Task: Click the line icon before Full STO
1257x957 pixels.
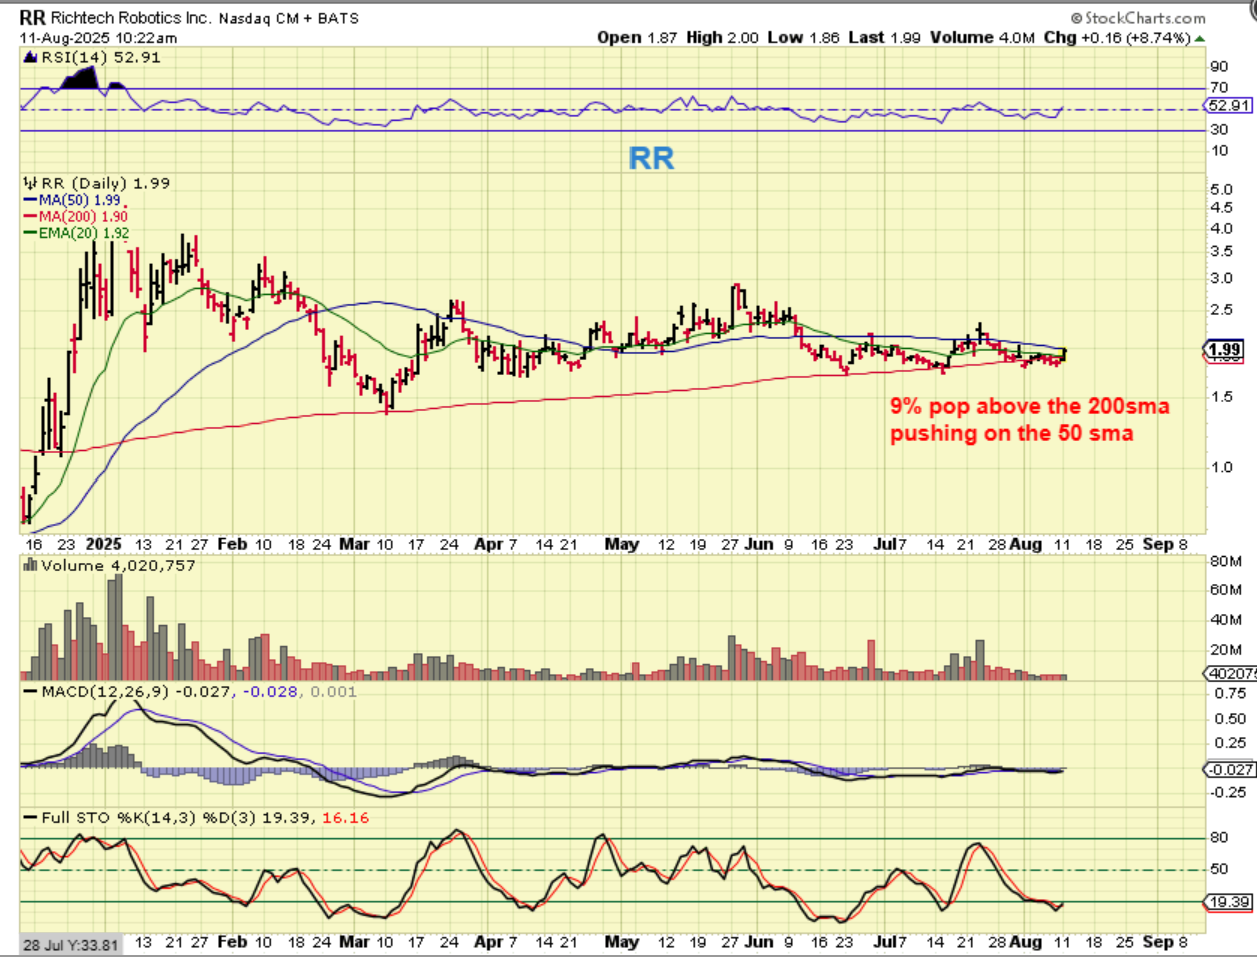Action: pos(30,818)
